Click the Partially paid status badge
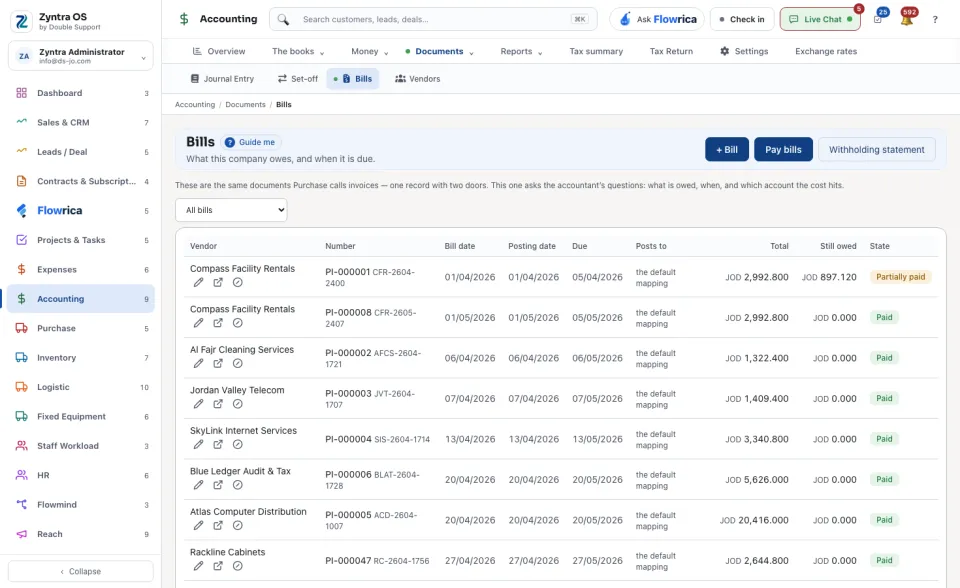This screenshot has width=960, height=588. pos(900,277)
